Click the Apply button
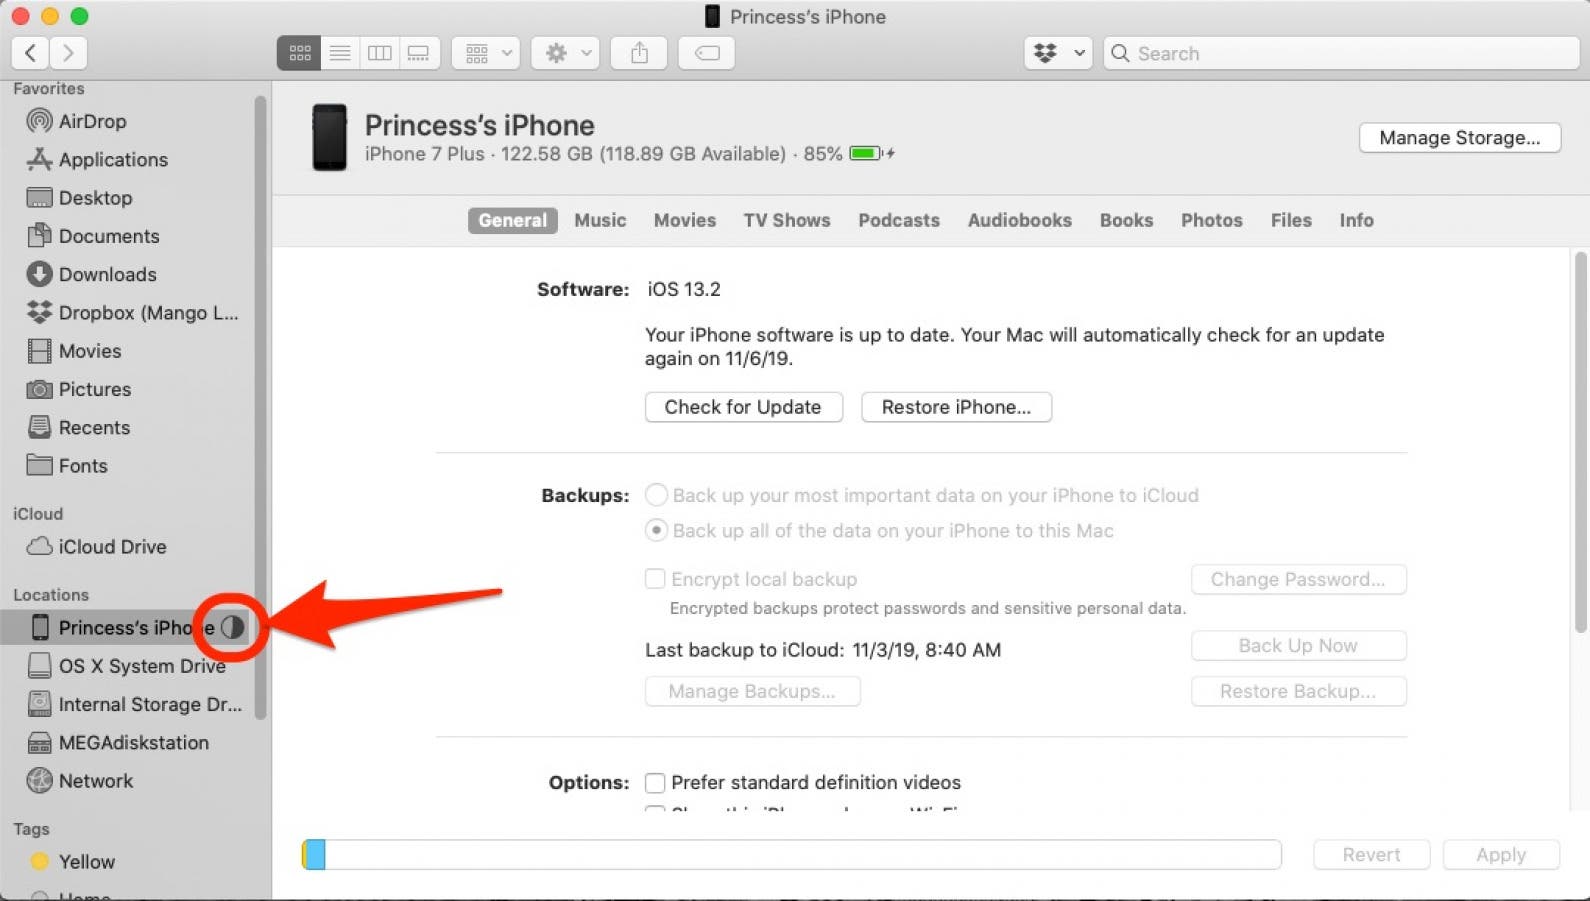 coord(1501,854)
